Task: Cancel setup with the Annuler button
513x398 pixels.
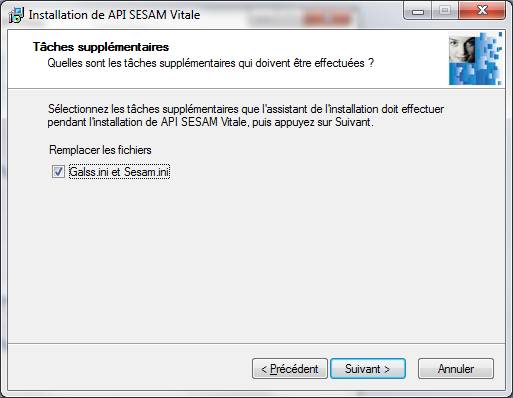Action: pyautogui.click(x=456, y=369)
